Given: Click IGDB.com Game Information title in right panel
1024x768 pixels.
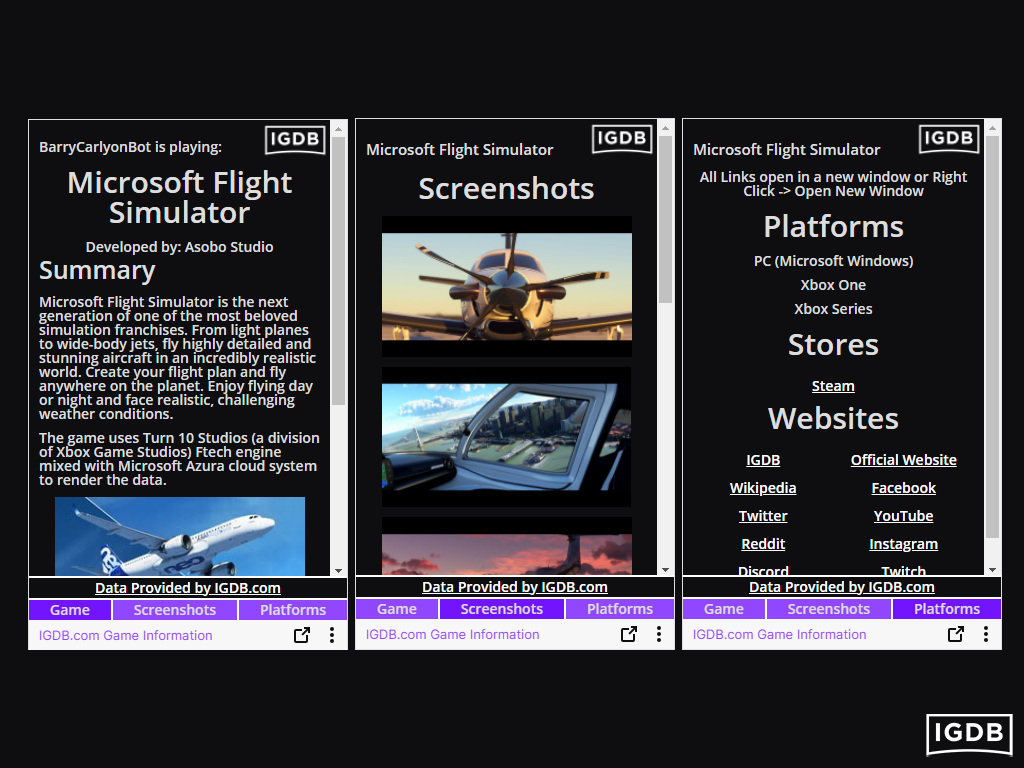Looking at the screenshot, I should pyautogui.click(x=780, y=634).
